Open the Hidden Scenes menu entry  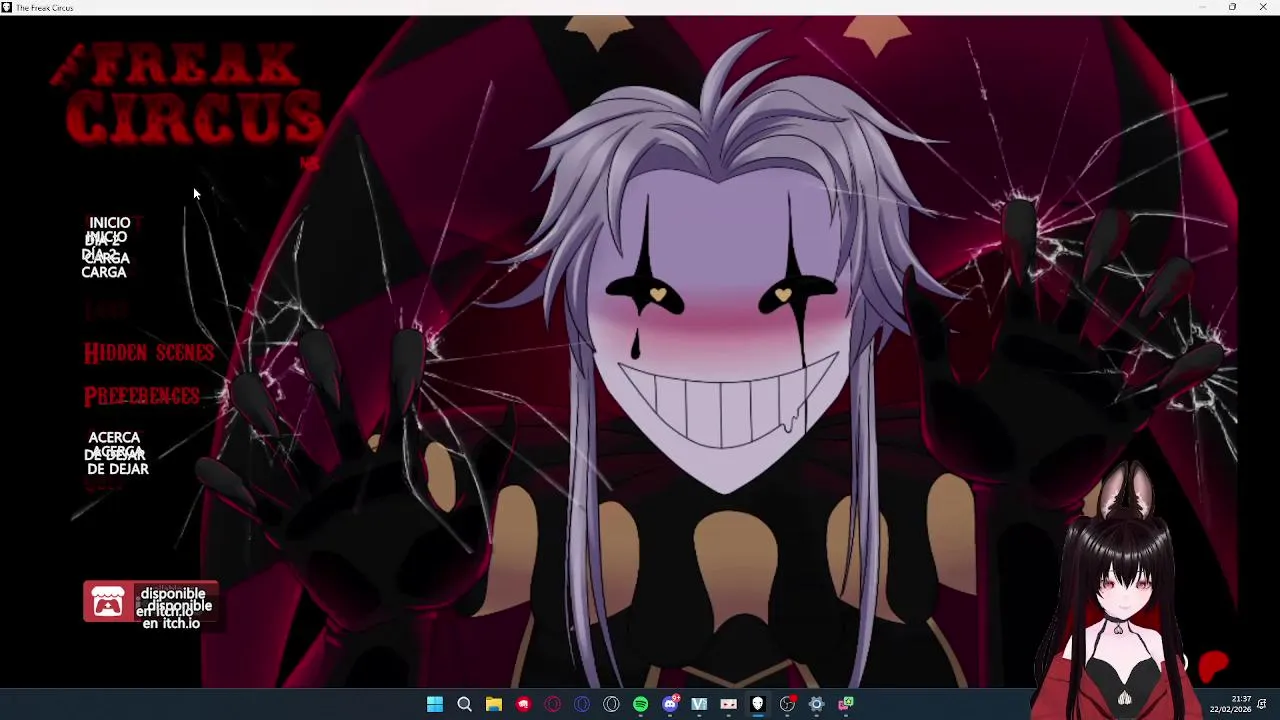pos(149,352)
